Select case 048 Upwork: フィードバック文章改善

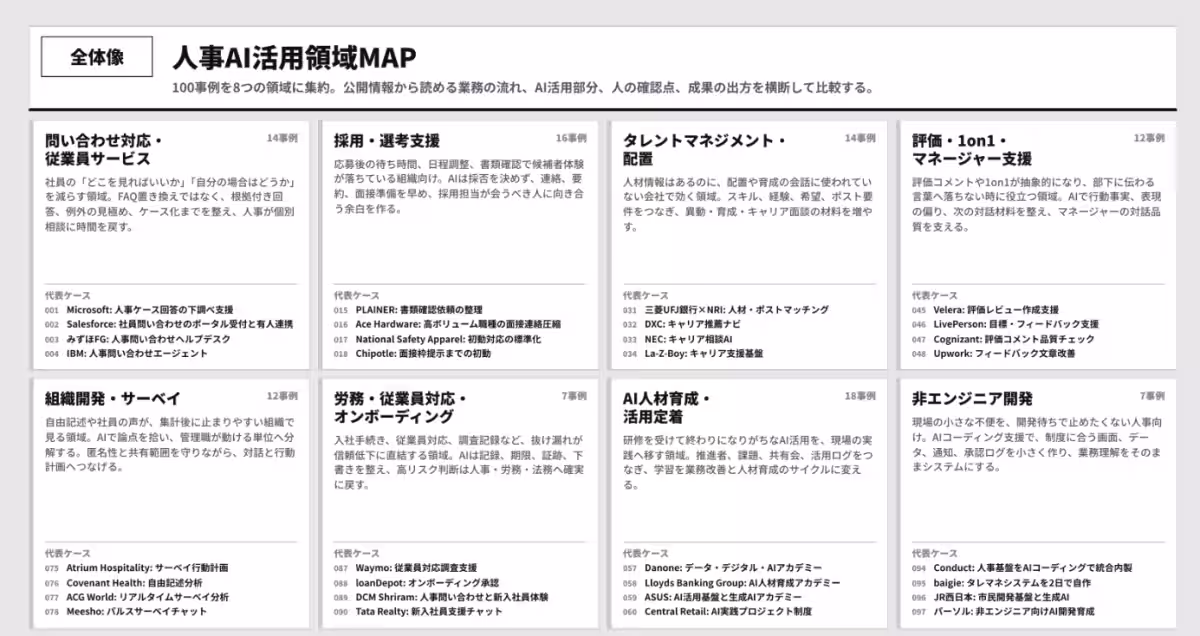[x=994, y=353]
